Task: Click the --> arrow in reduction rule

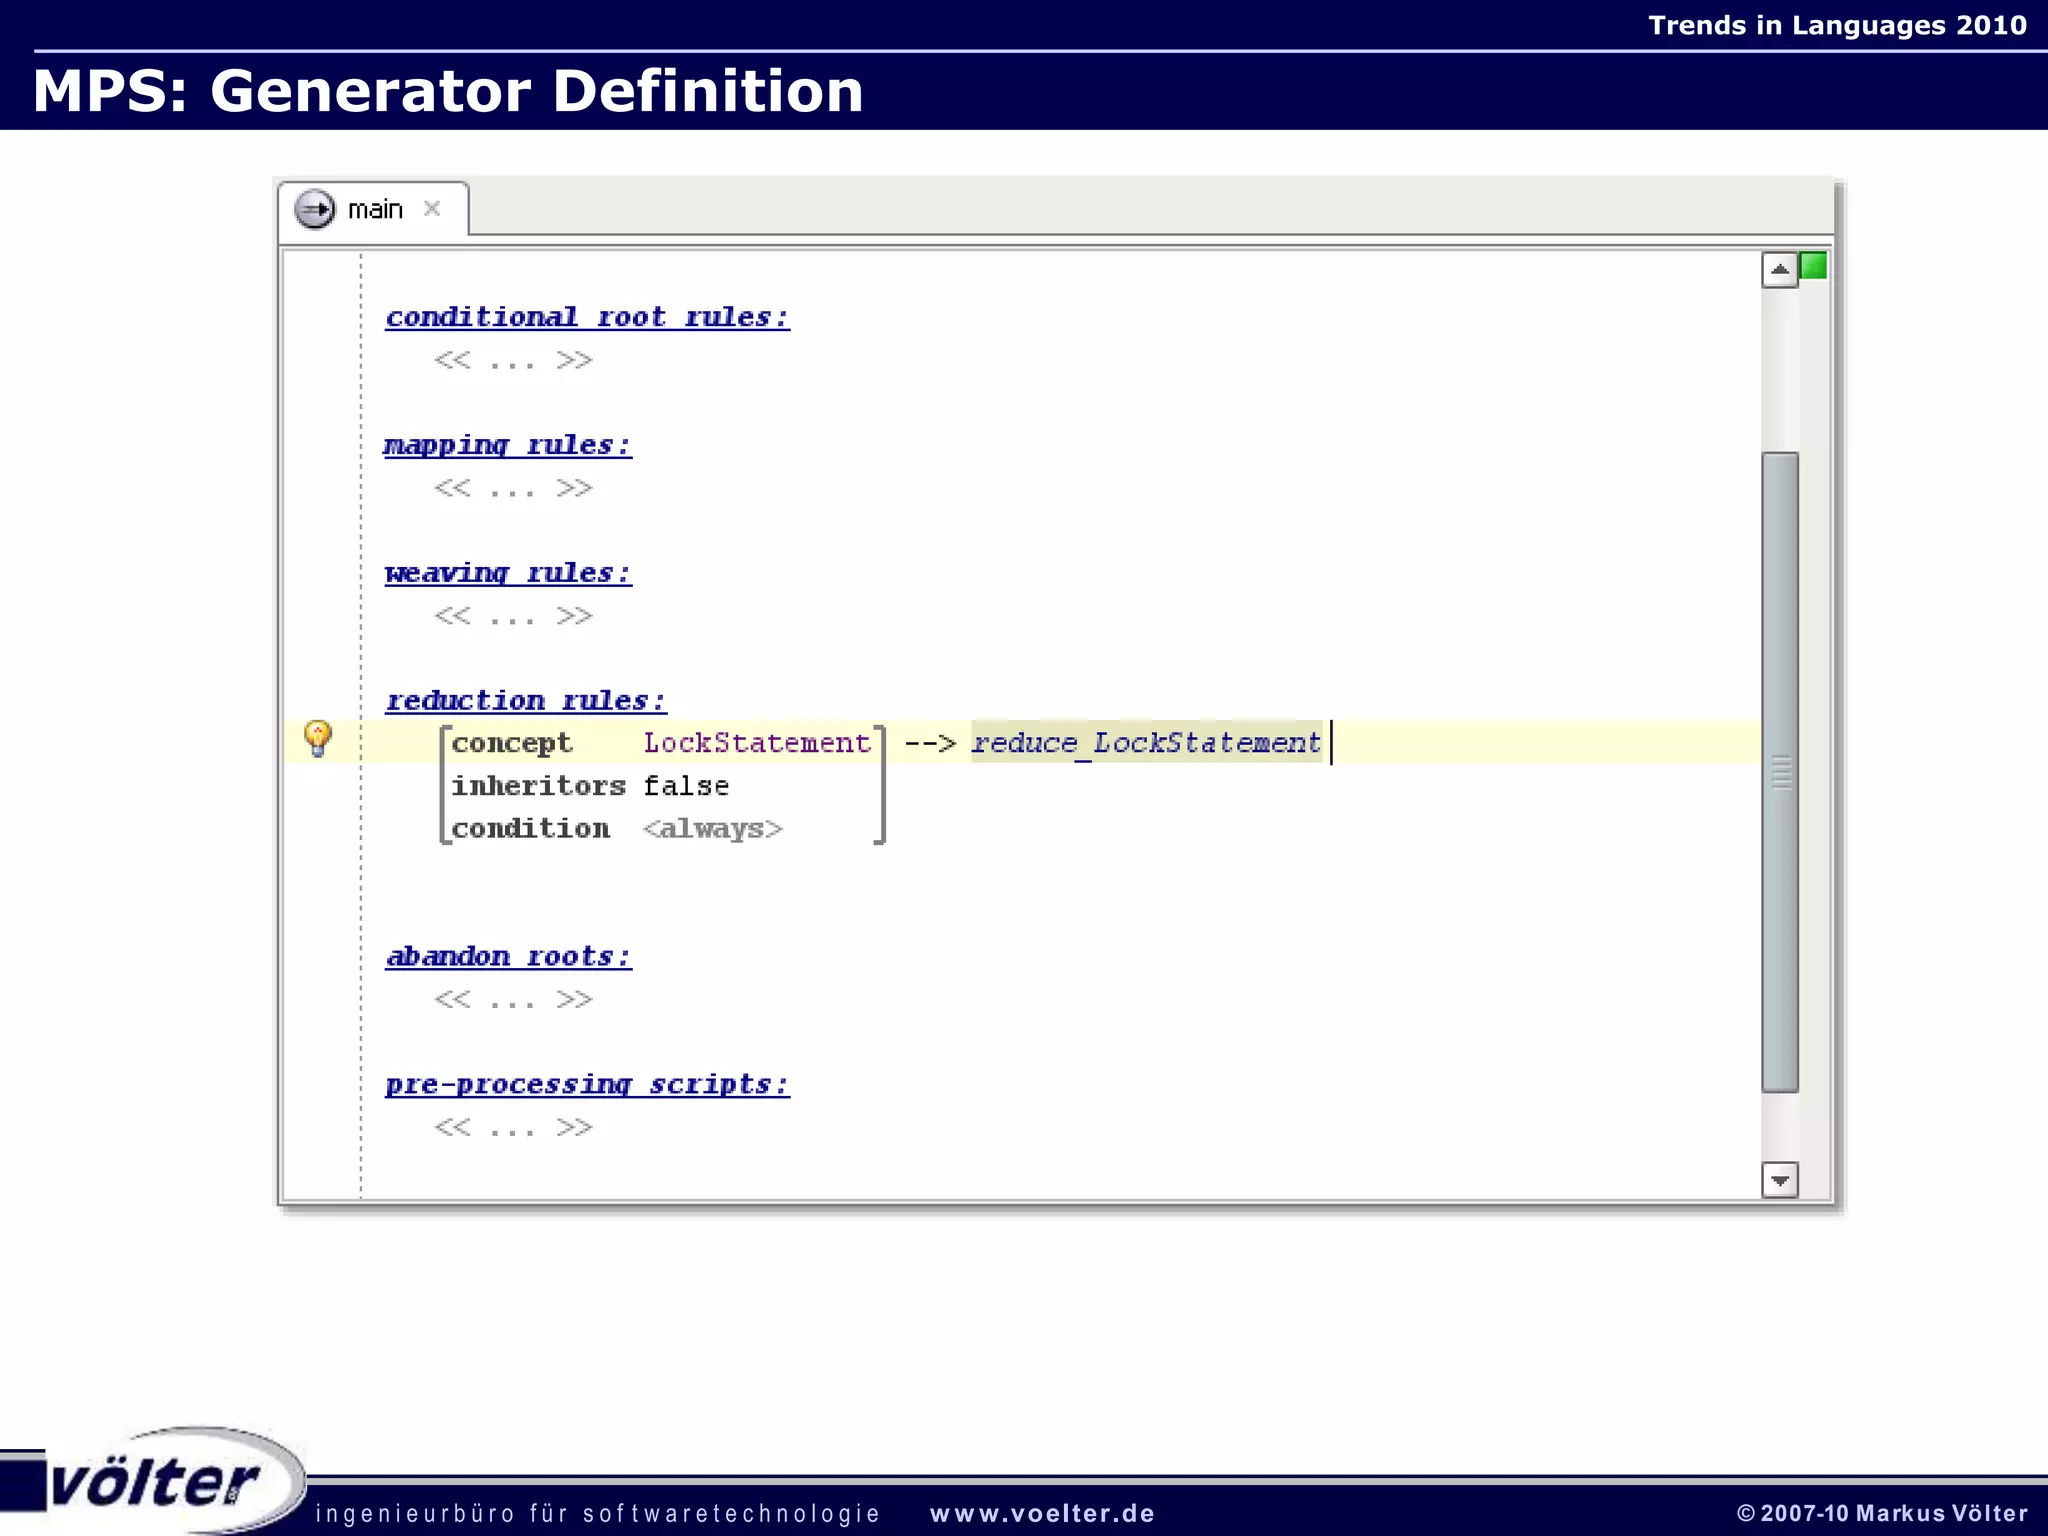Action: pyautogui.click(x=930, y=743)
